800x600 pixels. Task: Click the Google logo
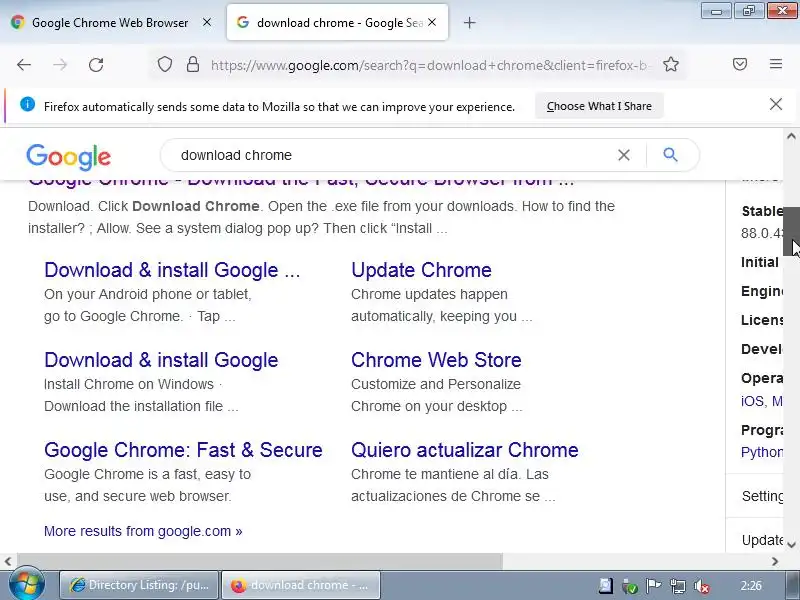[68, 157]
